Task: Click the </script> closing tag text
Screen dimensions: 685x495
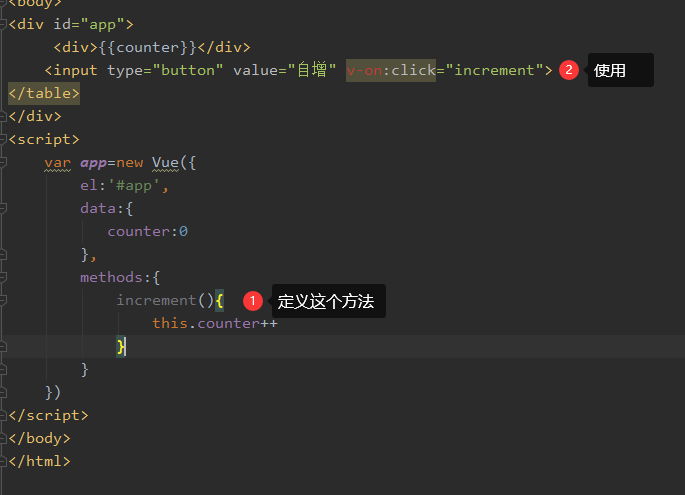Action: (48, 415)
